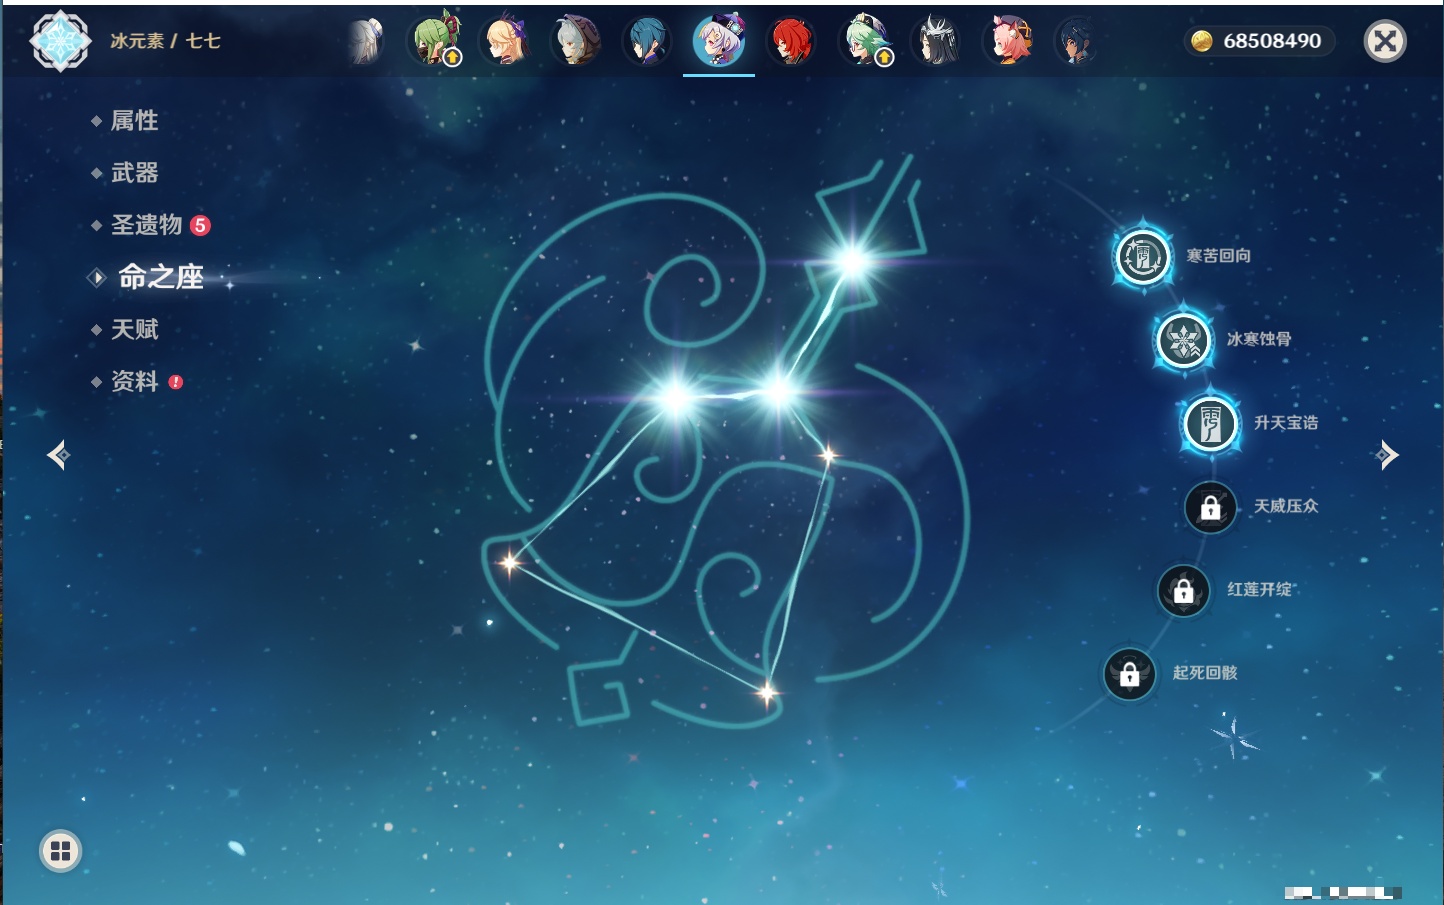The image size is (1444, 905).
Task: Open the 冰寒蚀骨 constellation node icon
Action: 1184,340
